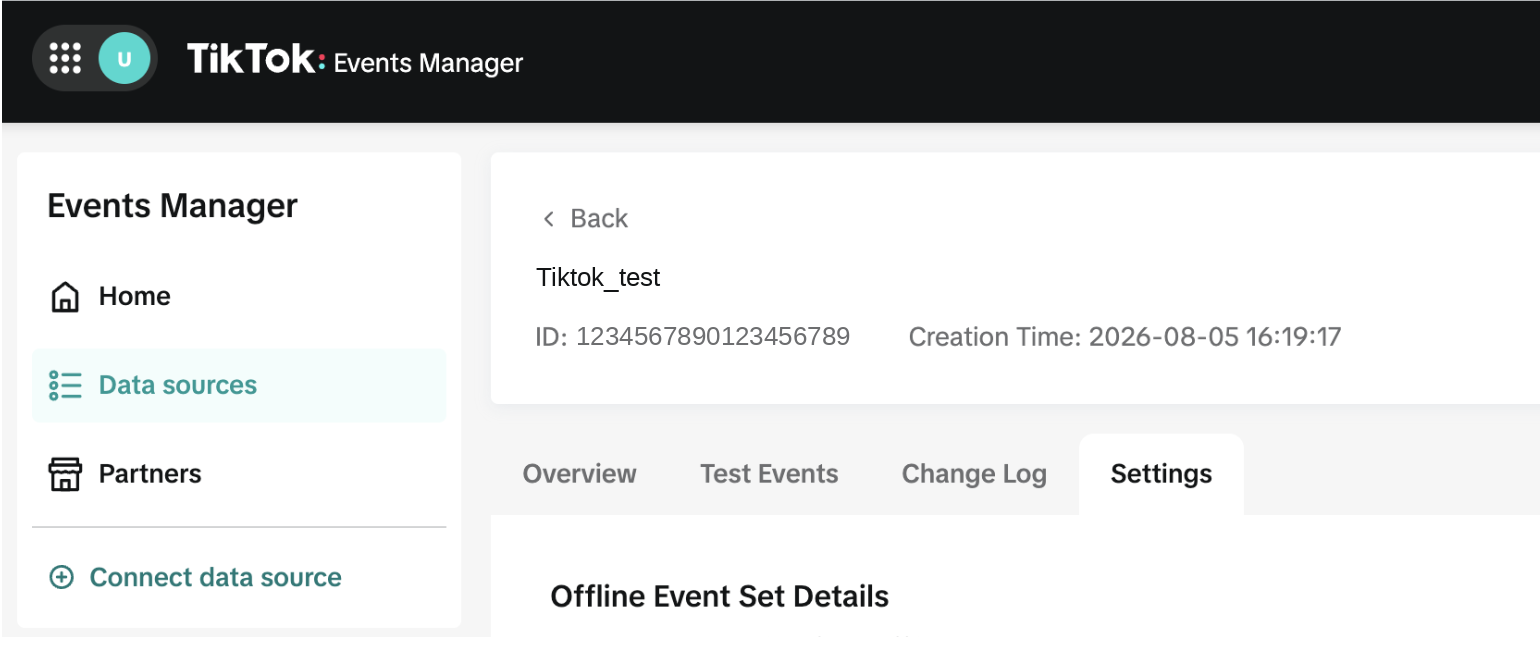Select Data sources in sidebar
Image resolution: width=1540 pixels, height=656 pixels.
[x=239, y=385]
